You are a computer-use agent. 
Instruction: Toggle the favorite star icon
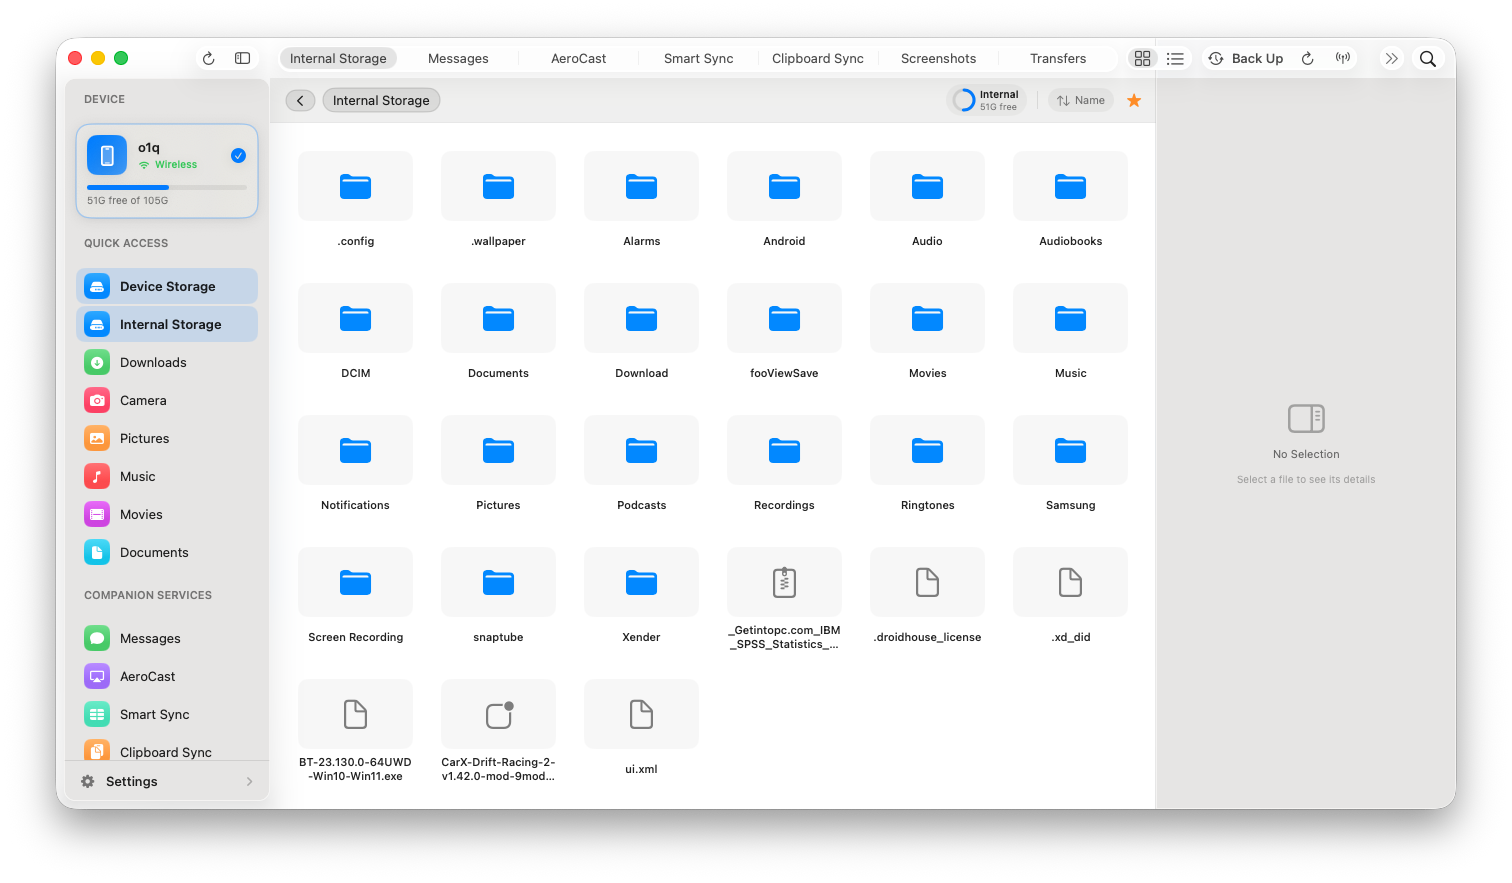point(1134,100)
